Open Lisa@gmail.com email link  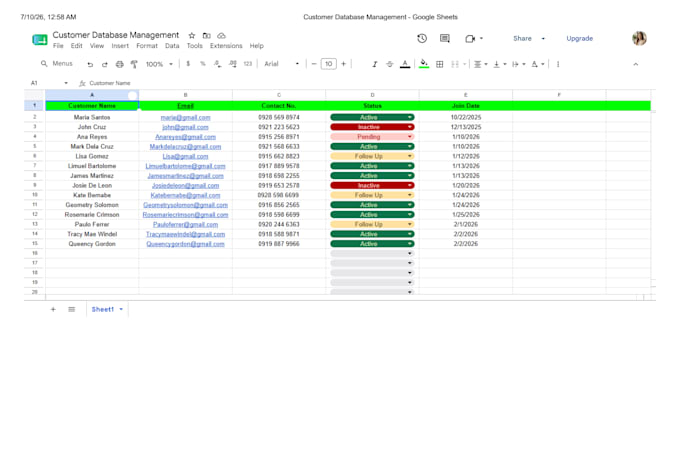click(x=185, y=156)
